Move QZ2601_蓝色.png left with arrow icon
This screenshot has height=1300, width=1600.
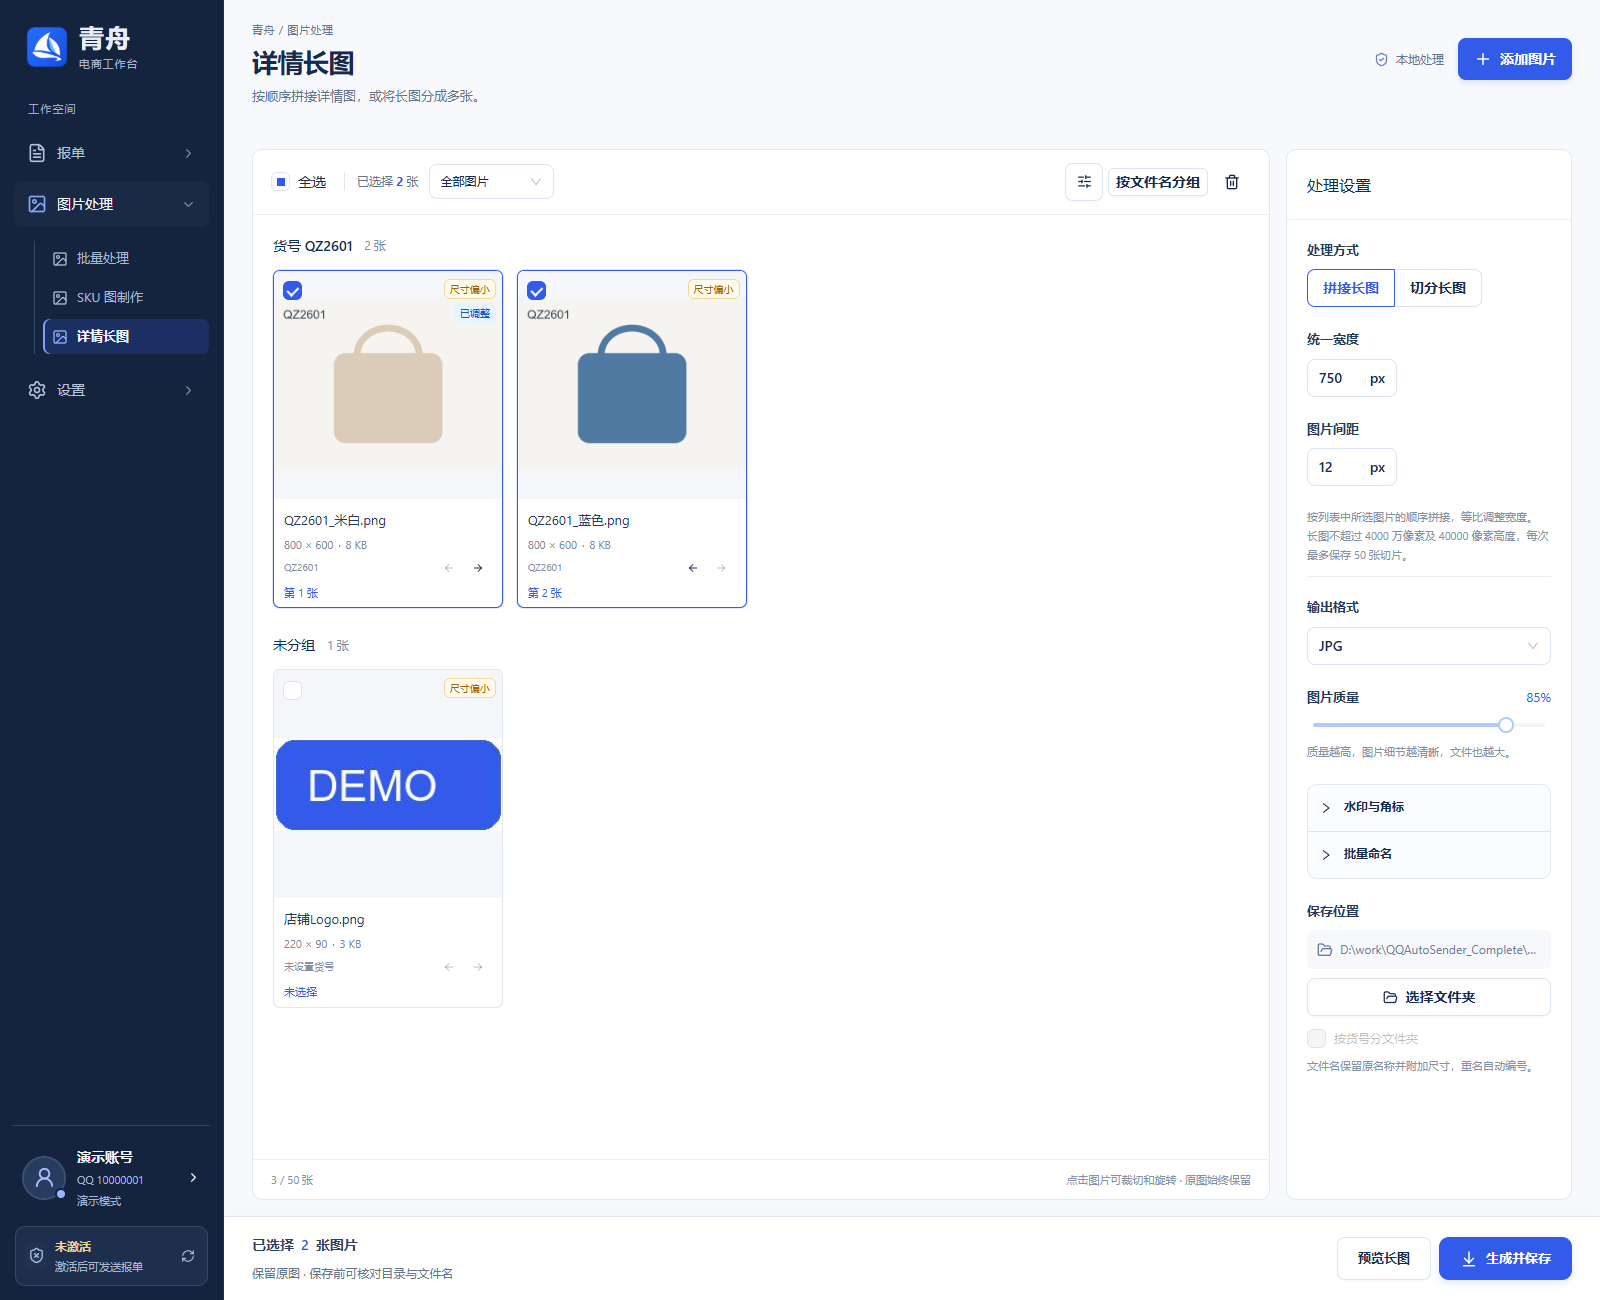point(692,568)
